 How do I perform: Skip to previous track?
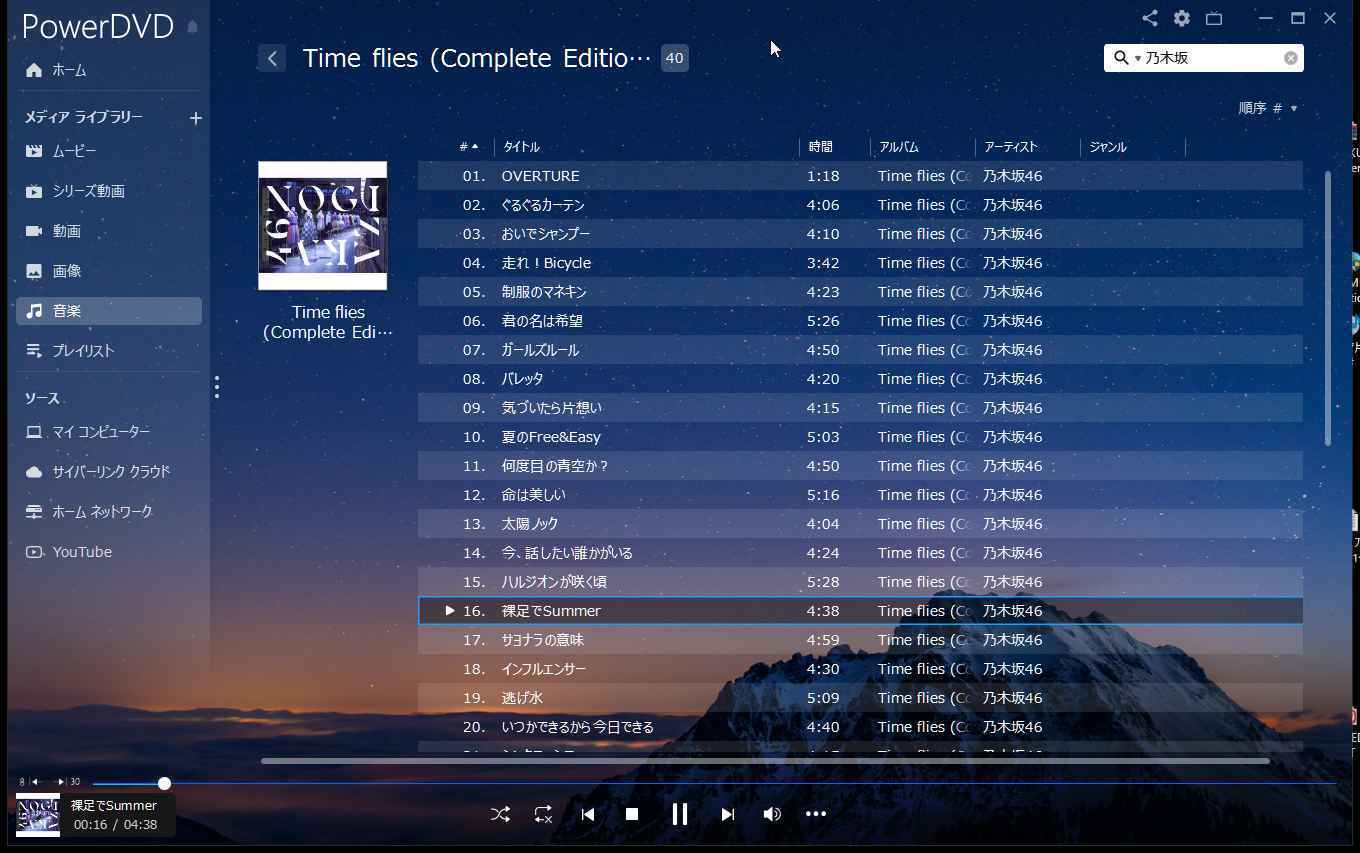point(588,814)
